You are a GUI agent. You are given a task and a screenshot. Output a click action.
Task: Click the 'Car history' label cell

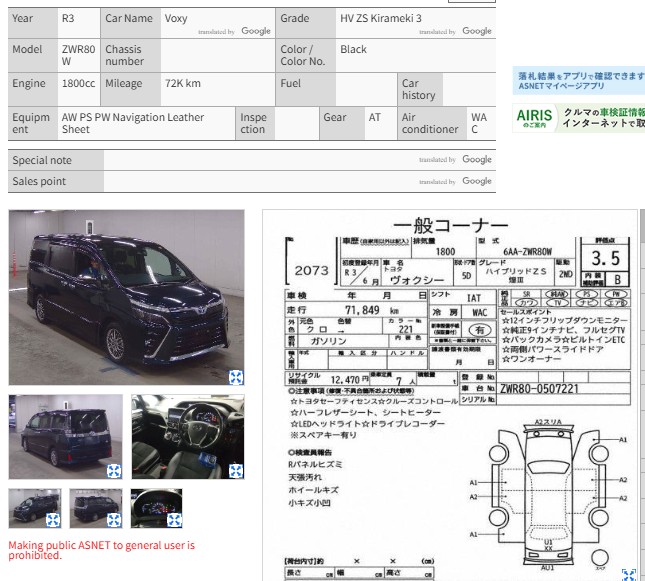pyautogui.click(x=420, y=89)
